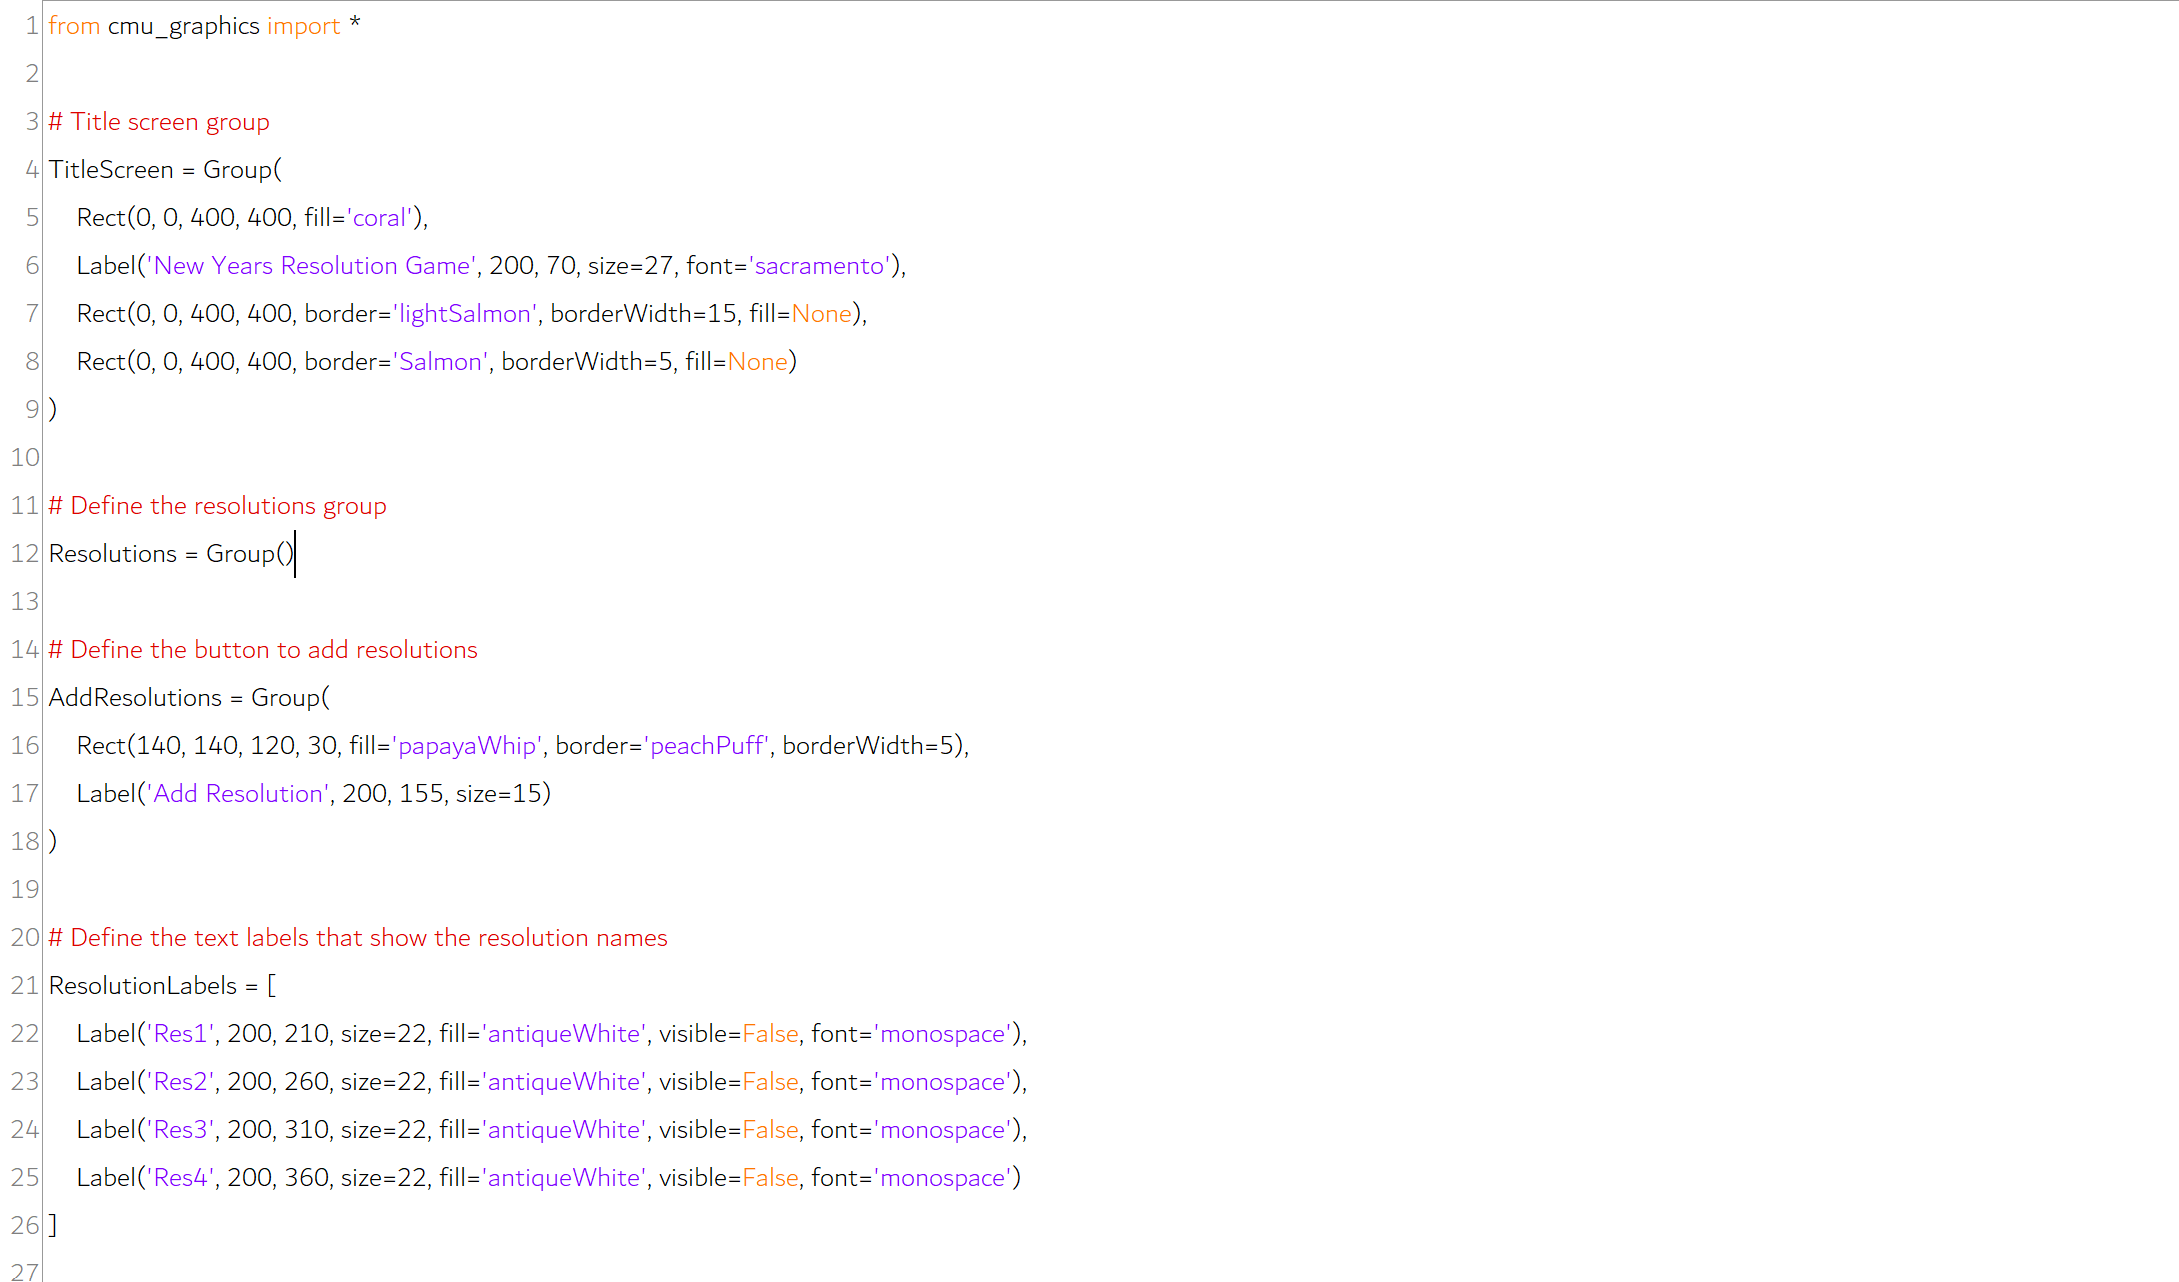
Task: Click line number 12 in the gutter
Action: [x=25, y=554]
